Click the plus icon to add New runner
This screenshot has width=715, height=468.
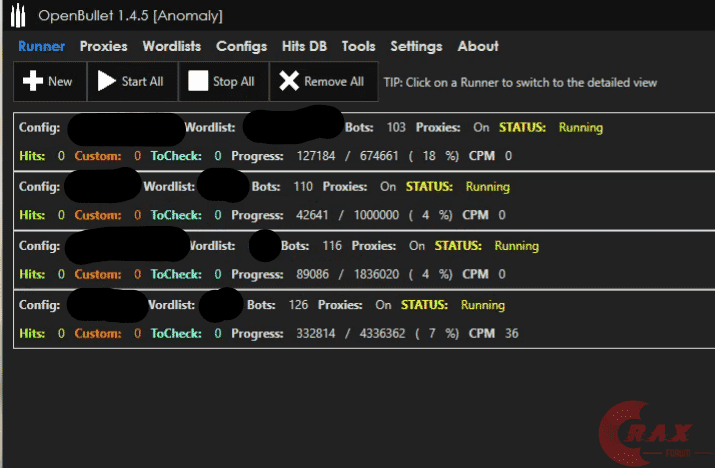click(33, 81)
